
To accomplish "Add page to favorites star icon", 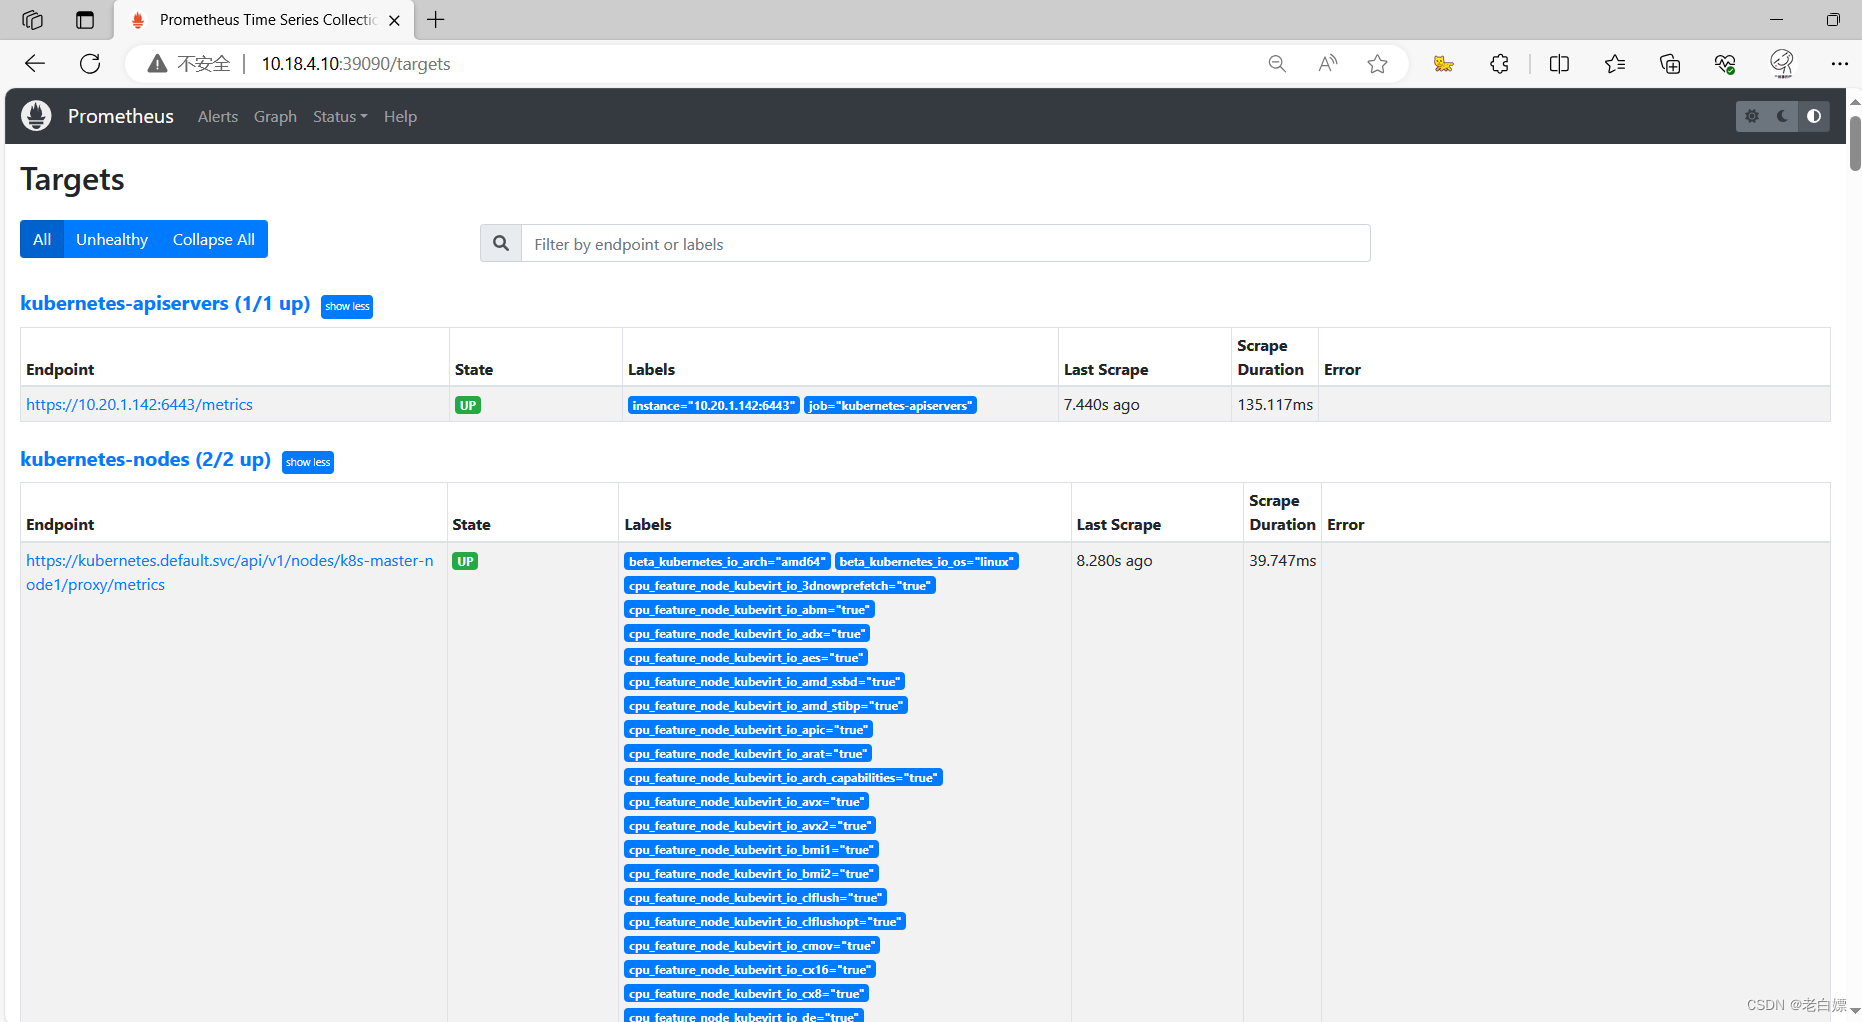I will 1378,64.
